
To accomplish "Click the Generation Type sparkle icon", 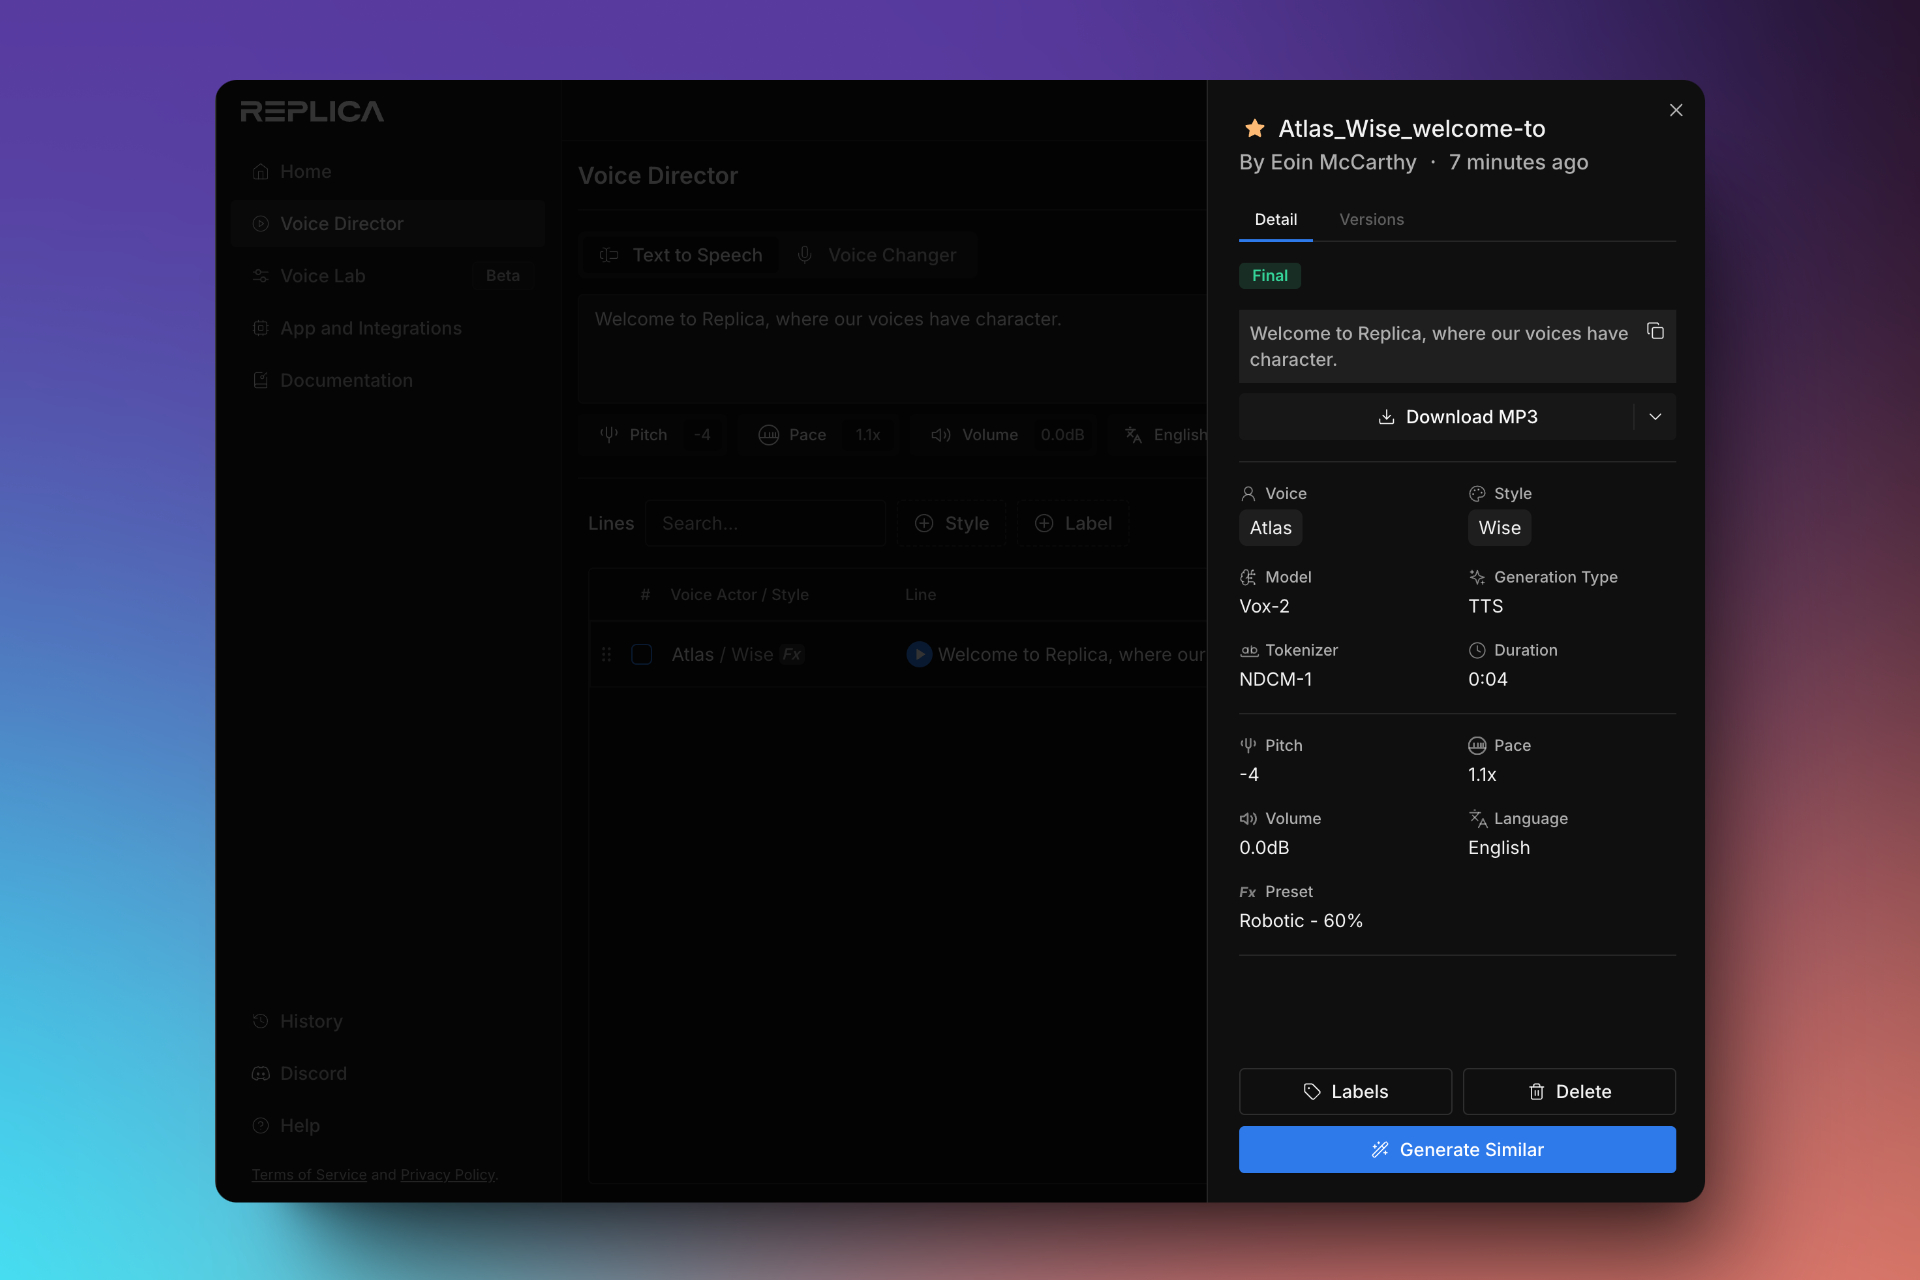I will click(x=1477, y=577).
